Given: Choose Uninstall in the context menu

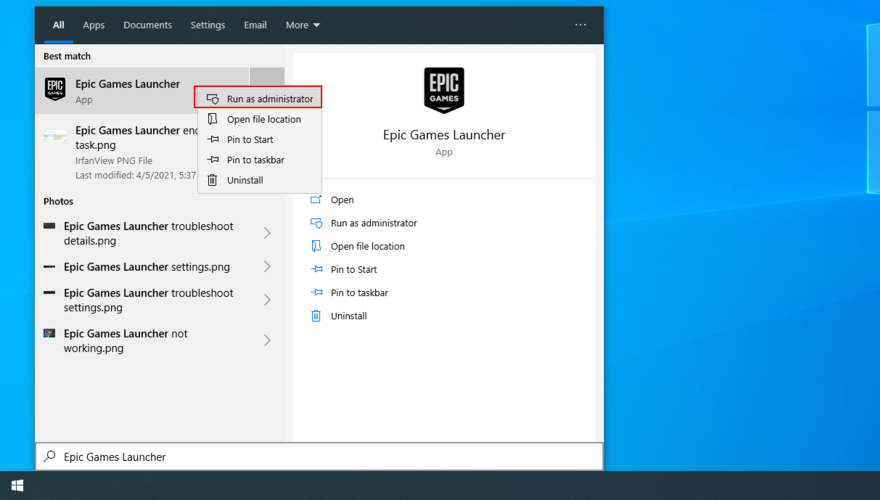Looking at the screenshot, I should point(260,180).
